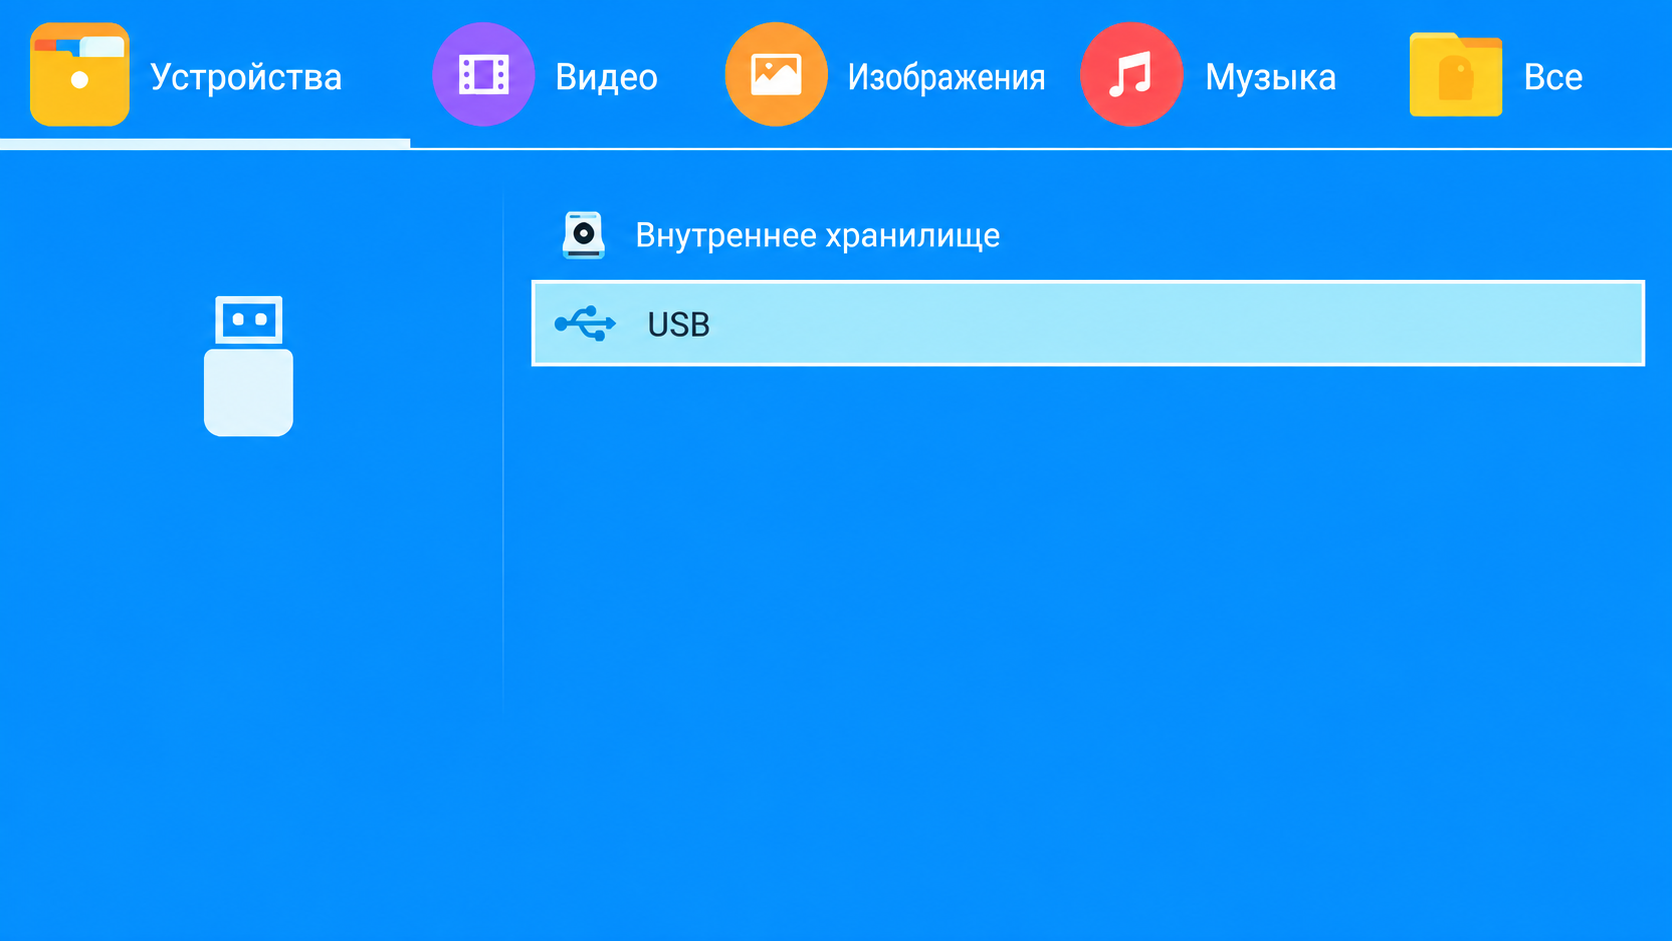The image size is (1672, 941).
Task: Open the yellow Все folder icon
Action: 1456,75
